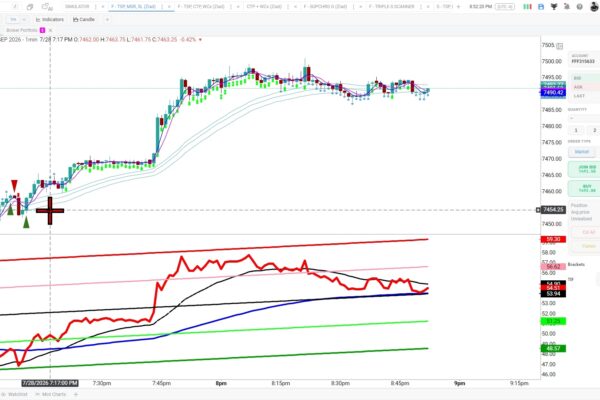Image resolution: width=600 pixels, height=400 pixels.
Task: Click the 7/28/2026 7:17:00 PM time label
Action: click(x=50, y=383)
